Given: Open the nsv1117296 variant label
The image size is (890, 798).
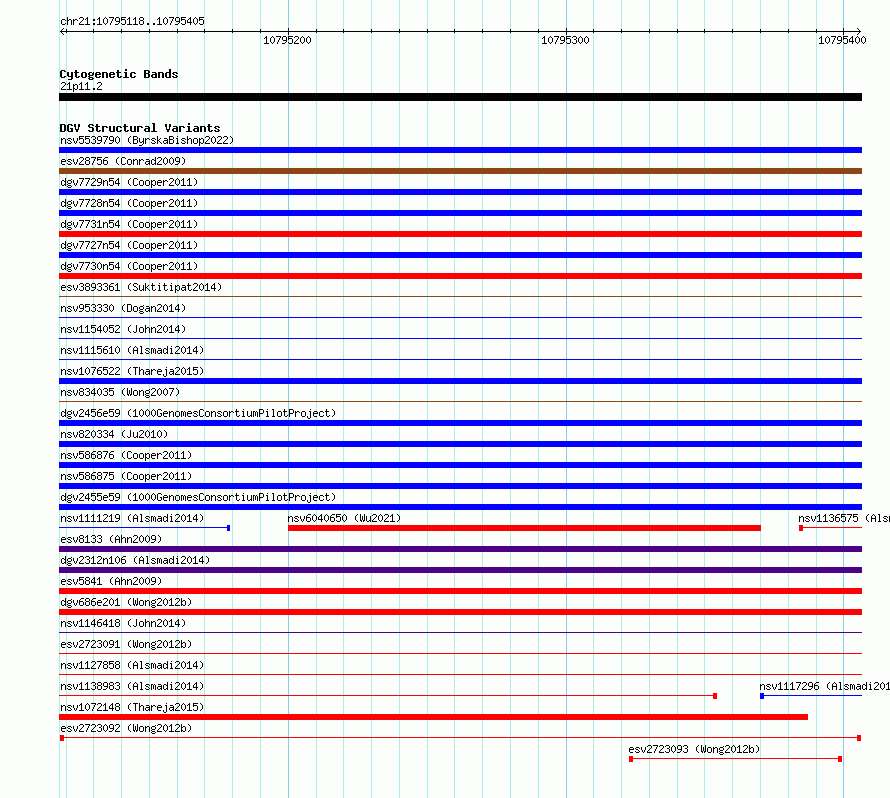Looking at the screenshot, I should click(x=824, y=686).
